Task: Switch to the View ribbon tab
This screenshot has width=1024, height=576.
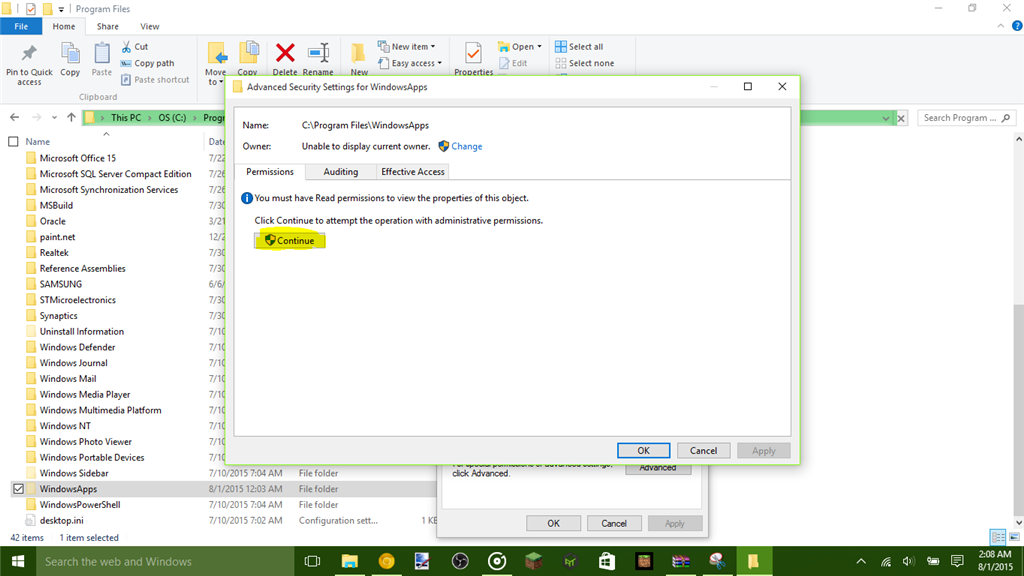Action: [150, 26]
